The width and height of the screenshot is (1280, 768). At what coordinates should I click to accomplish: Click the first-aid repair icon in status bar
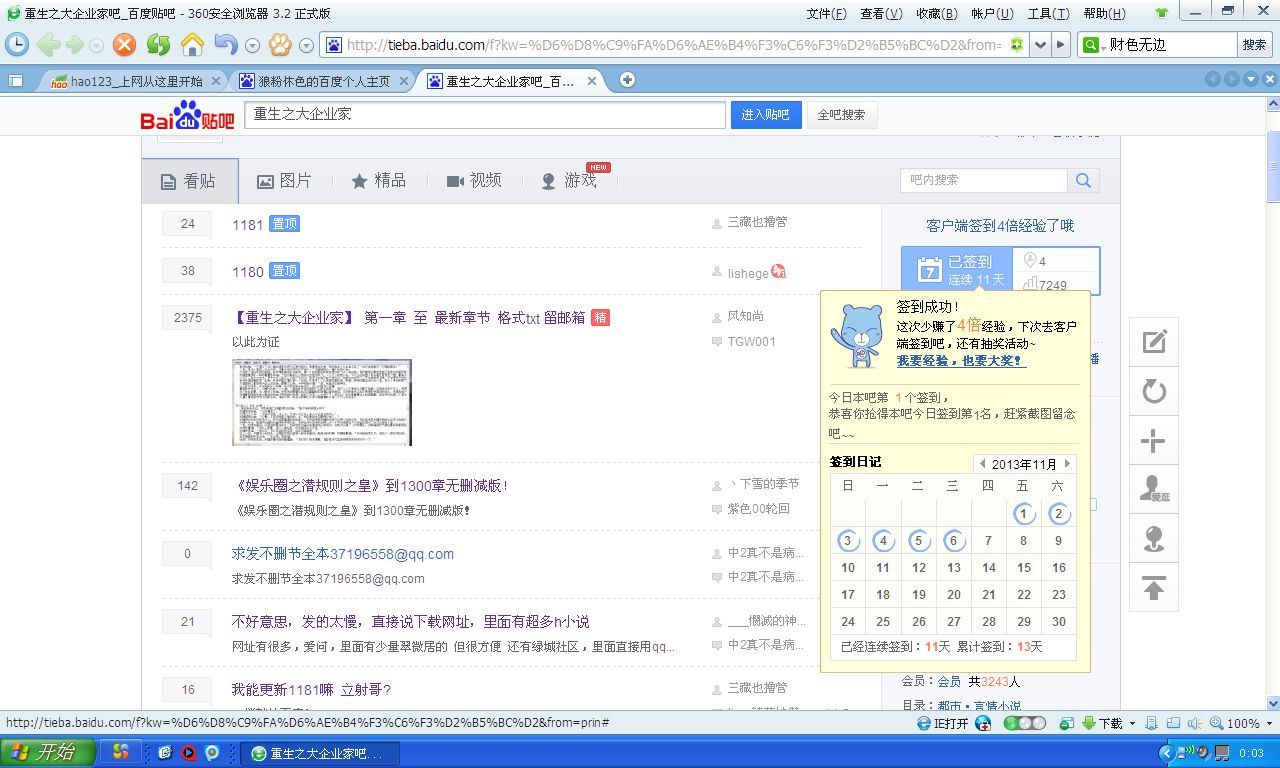984,723
